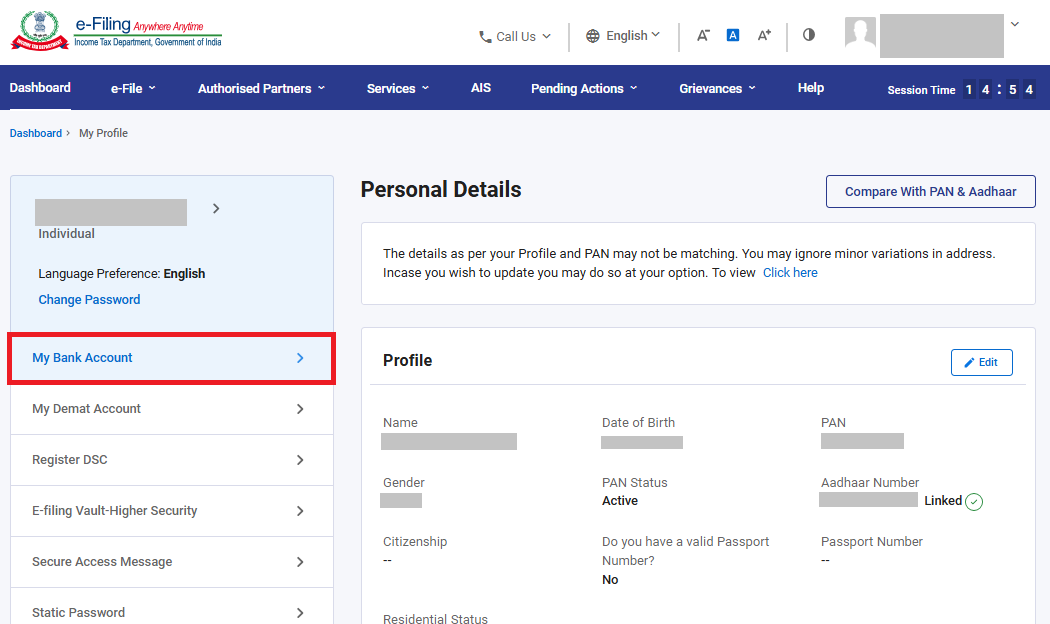
Task: Expand the user account menu chevron
Action: click(1015, 24)
